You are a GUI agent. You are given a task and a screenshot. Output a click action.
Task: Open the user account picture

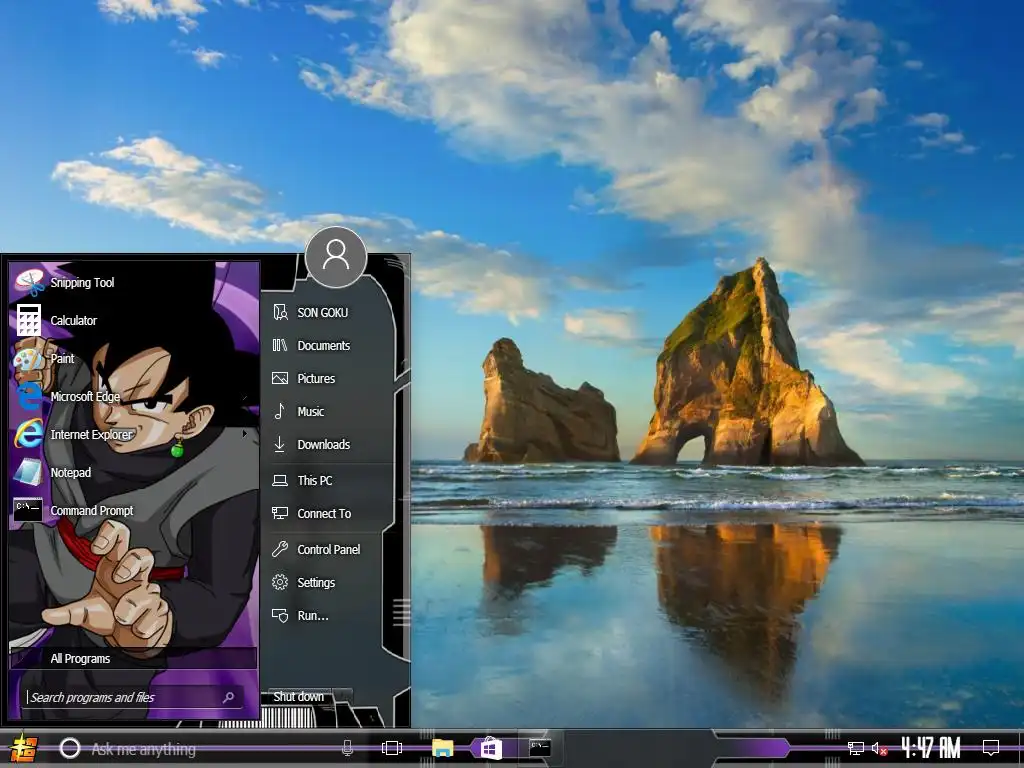[336, 257]
